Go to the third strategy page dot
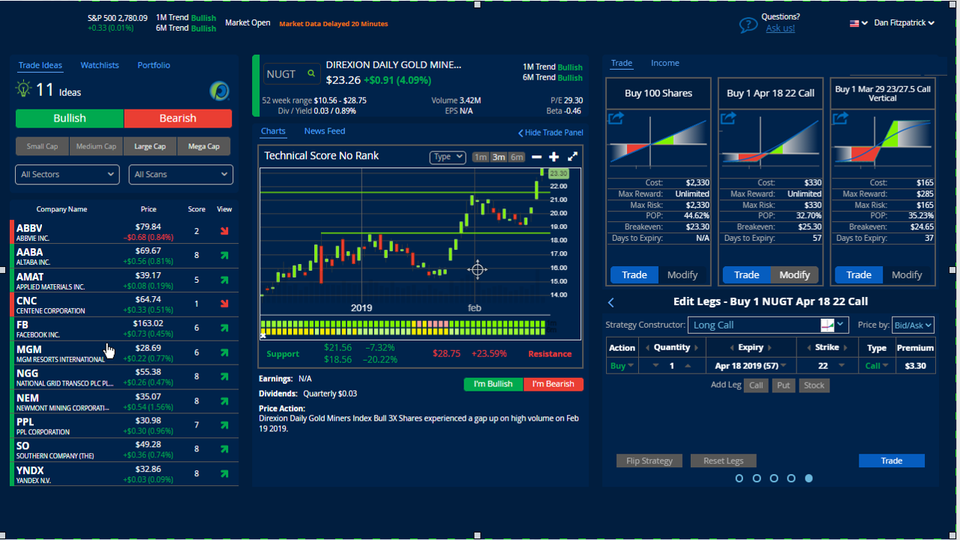The image size is (960, 540). point(774,478)
